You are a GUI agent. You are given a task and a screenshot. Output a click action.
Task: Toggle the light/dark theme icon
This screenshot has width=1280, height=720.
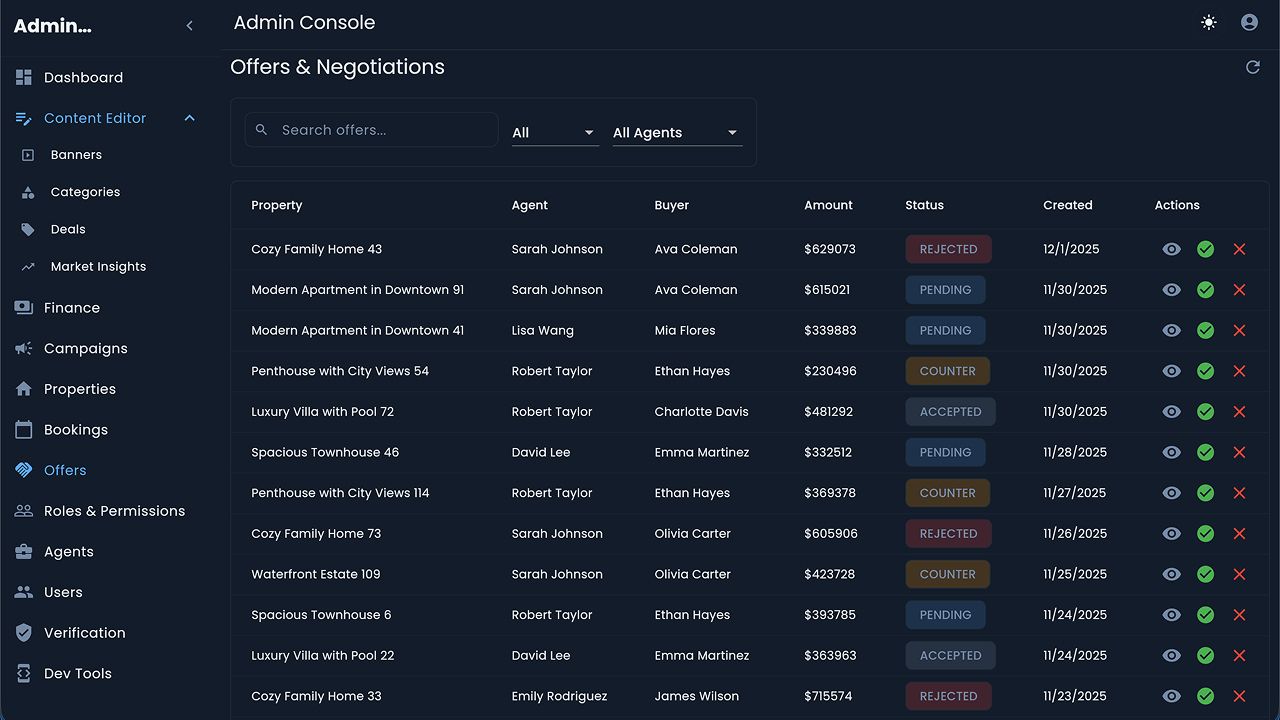tap(1209, 22)
